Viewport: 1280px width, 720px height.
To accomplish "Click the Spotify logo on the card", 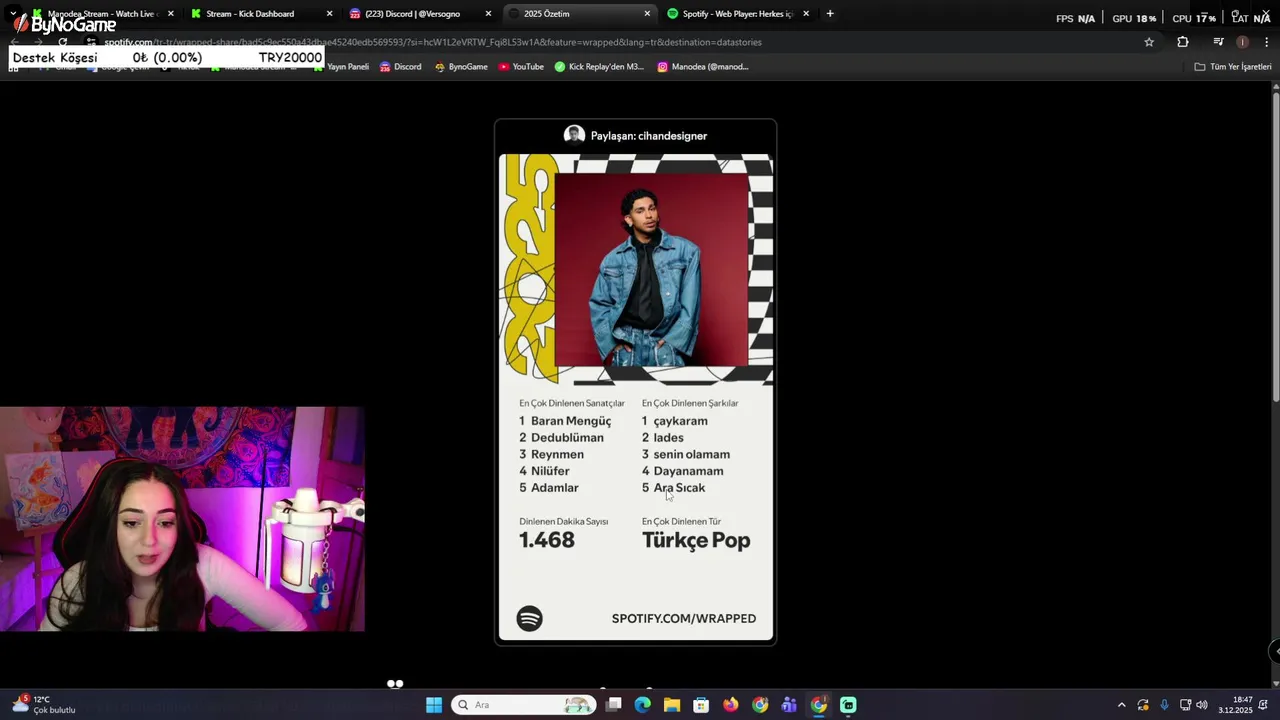I will [530, 618].
